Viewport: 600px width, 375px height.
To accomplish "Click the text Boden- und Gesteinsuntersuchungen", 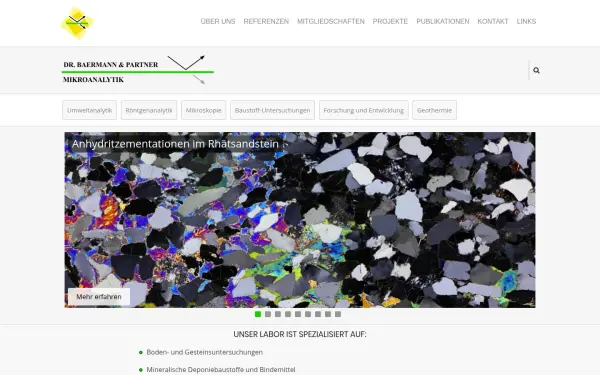I will tap(205, 352).
